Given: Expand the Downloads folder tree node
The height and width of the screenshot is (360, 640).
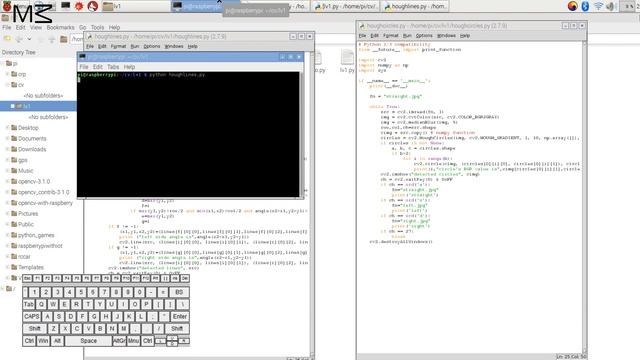Looking at the screenshot, I should click(7, 149).
